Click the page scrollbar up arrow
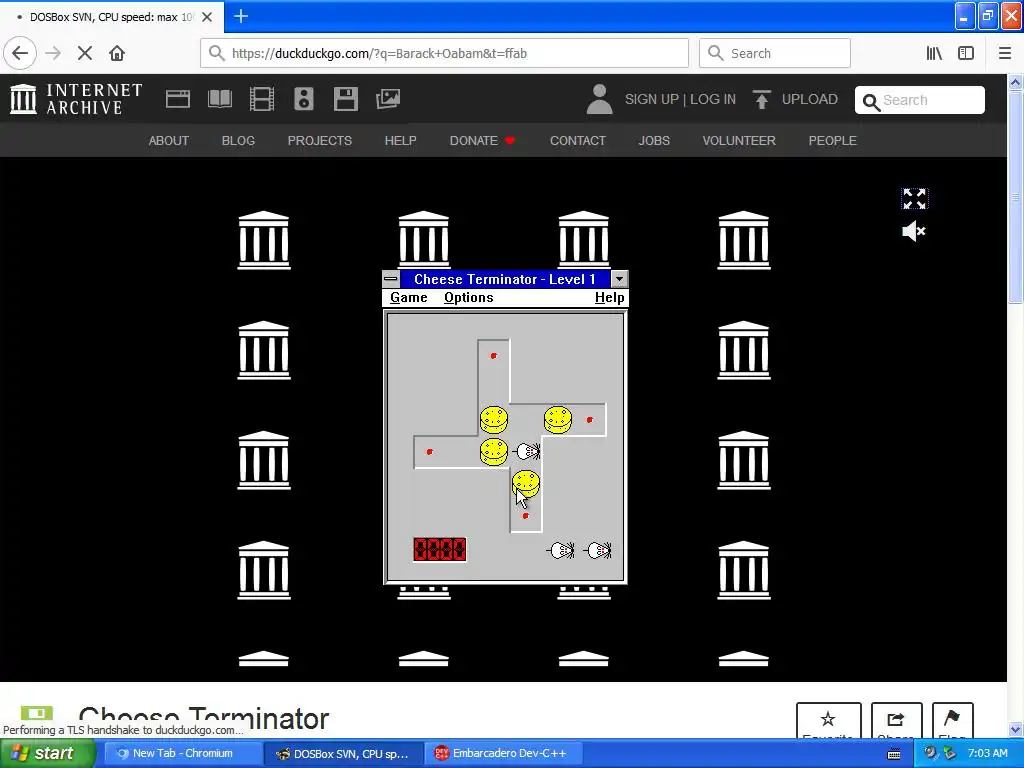The width and height of the screenshot is (1024, 768). (x=1015, y=82)
